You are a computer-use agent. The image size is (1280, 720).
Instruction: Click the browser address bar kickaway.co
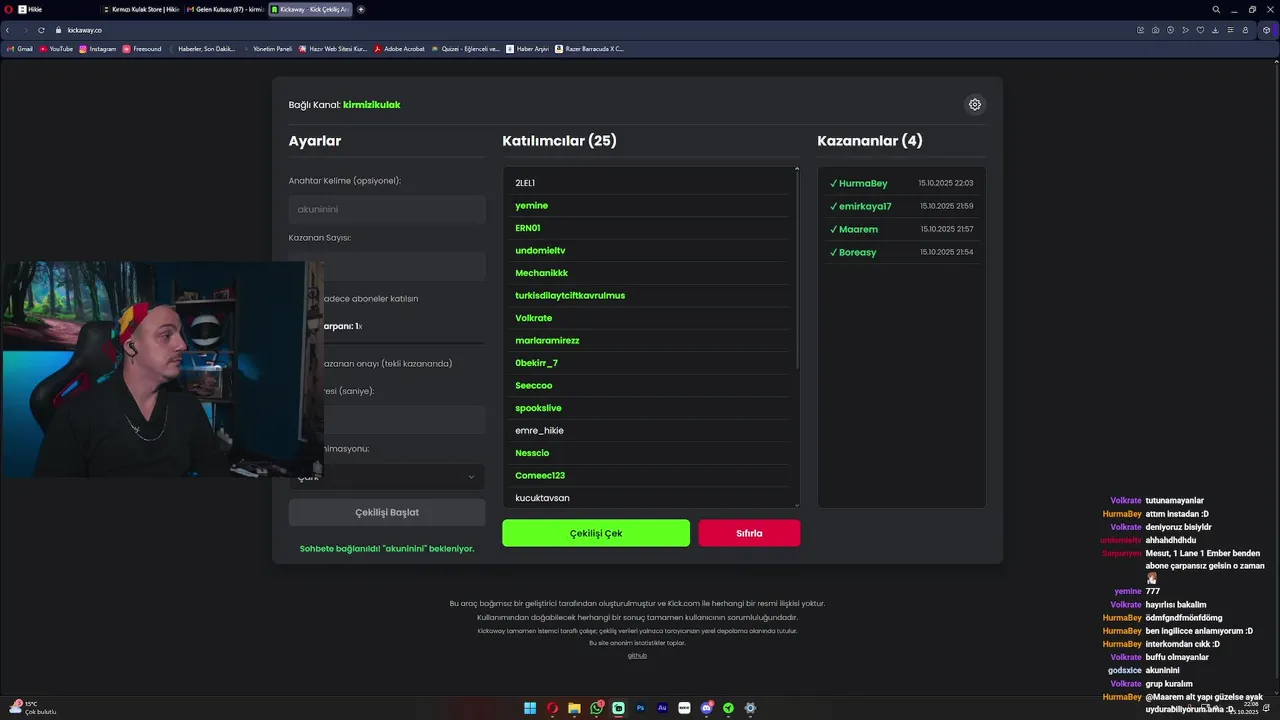pyautogui.click(x=85, y=30)
